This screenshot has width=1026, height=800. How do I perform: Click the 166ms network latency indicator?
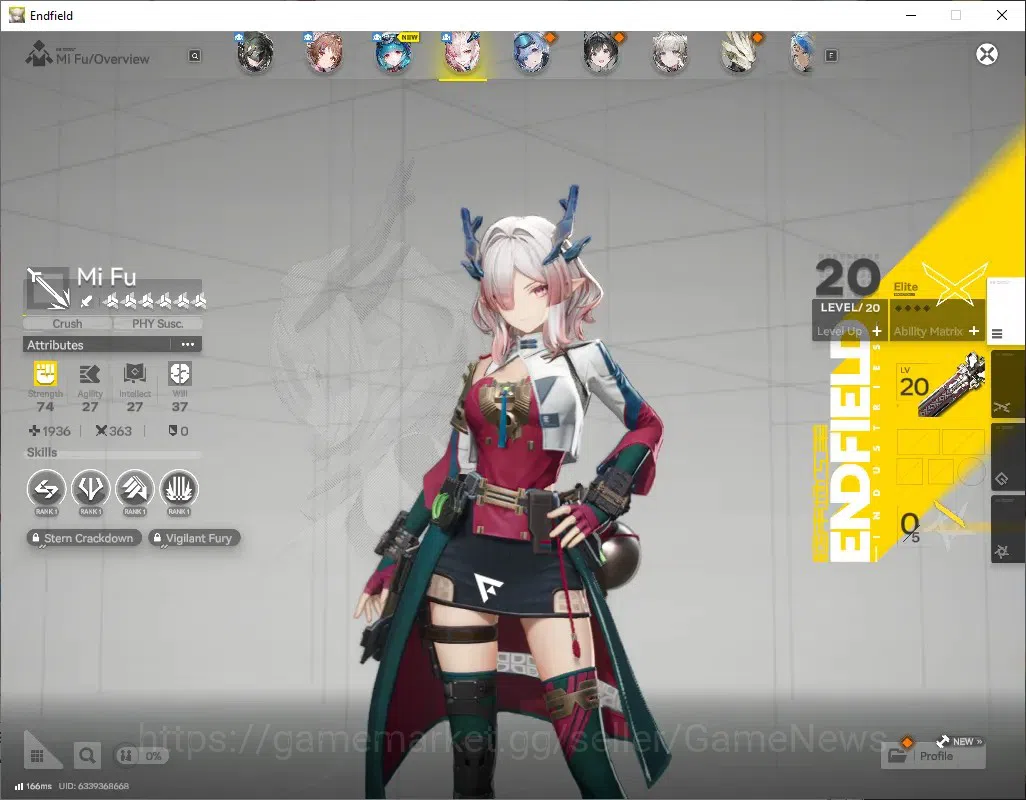click(33, 786)
